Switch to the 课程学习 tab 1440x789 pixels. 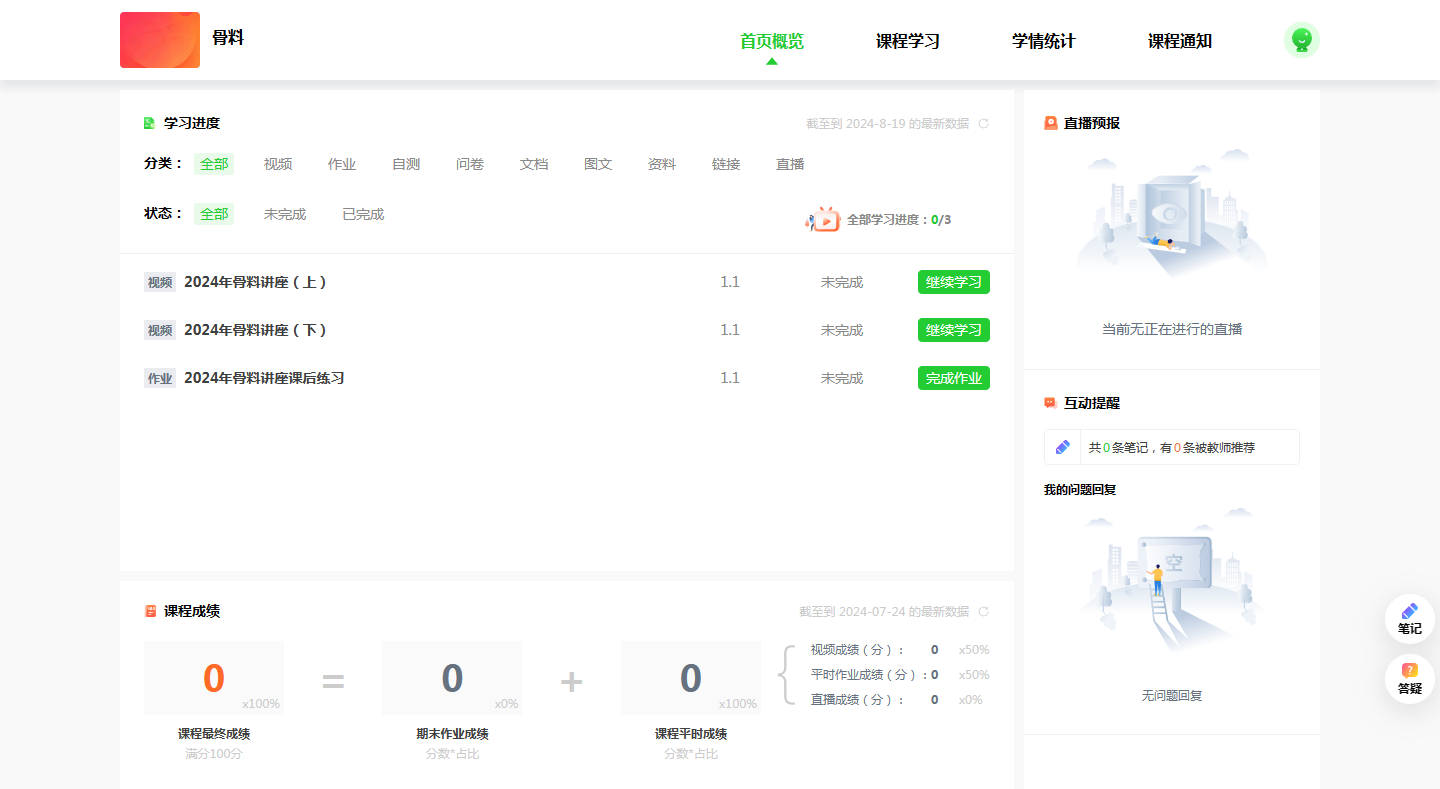click(x=906, y=42)
